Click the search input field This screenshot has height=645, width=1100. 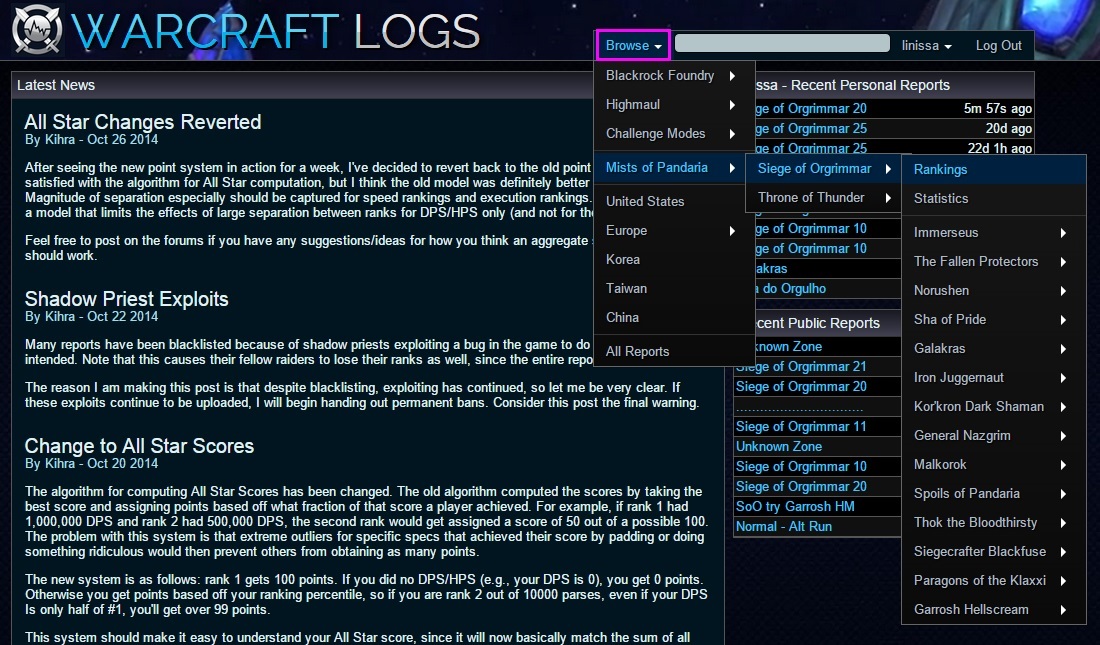point(782,44)
